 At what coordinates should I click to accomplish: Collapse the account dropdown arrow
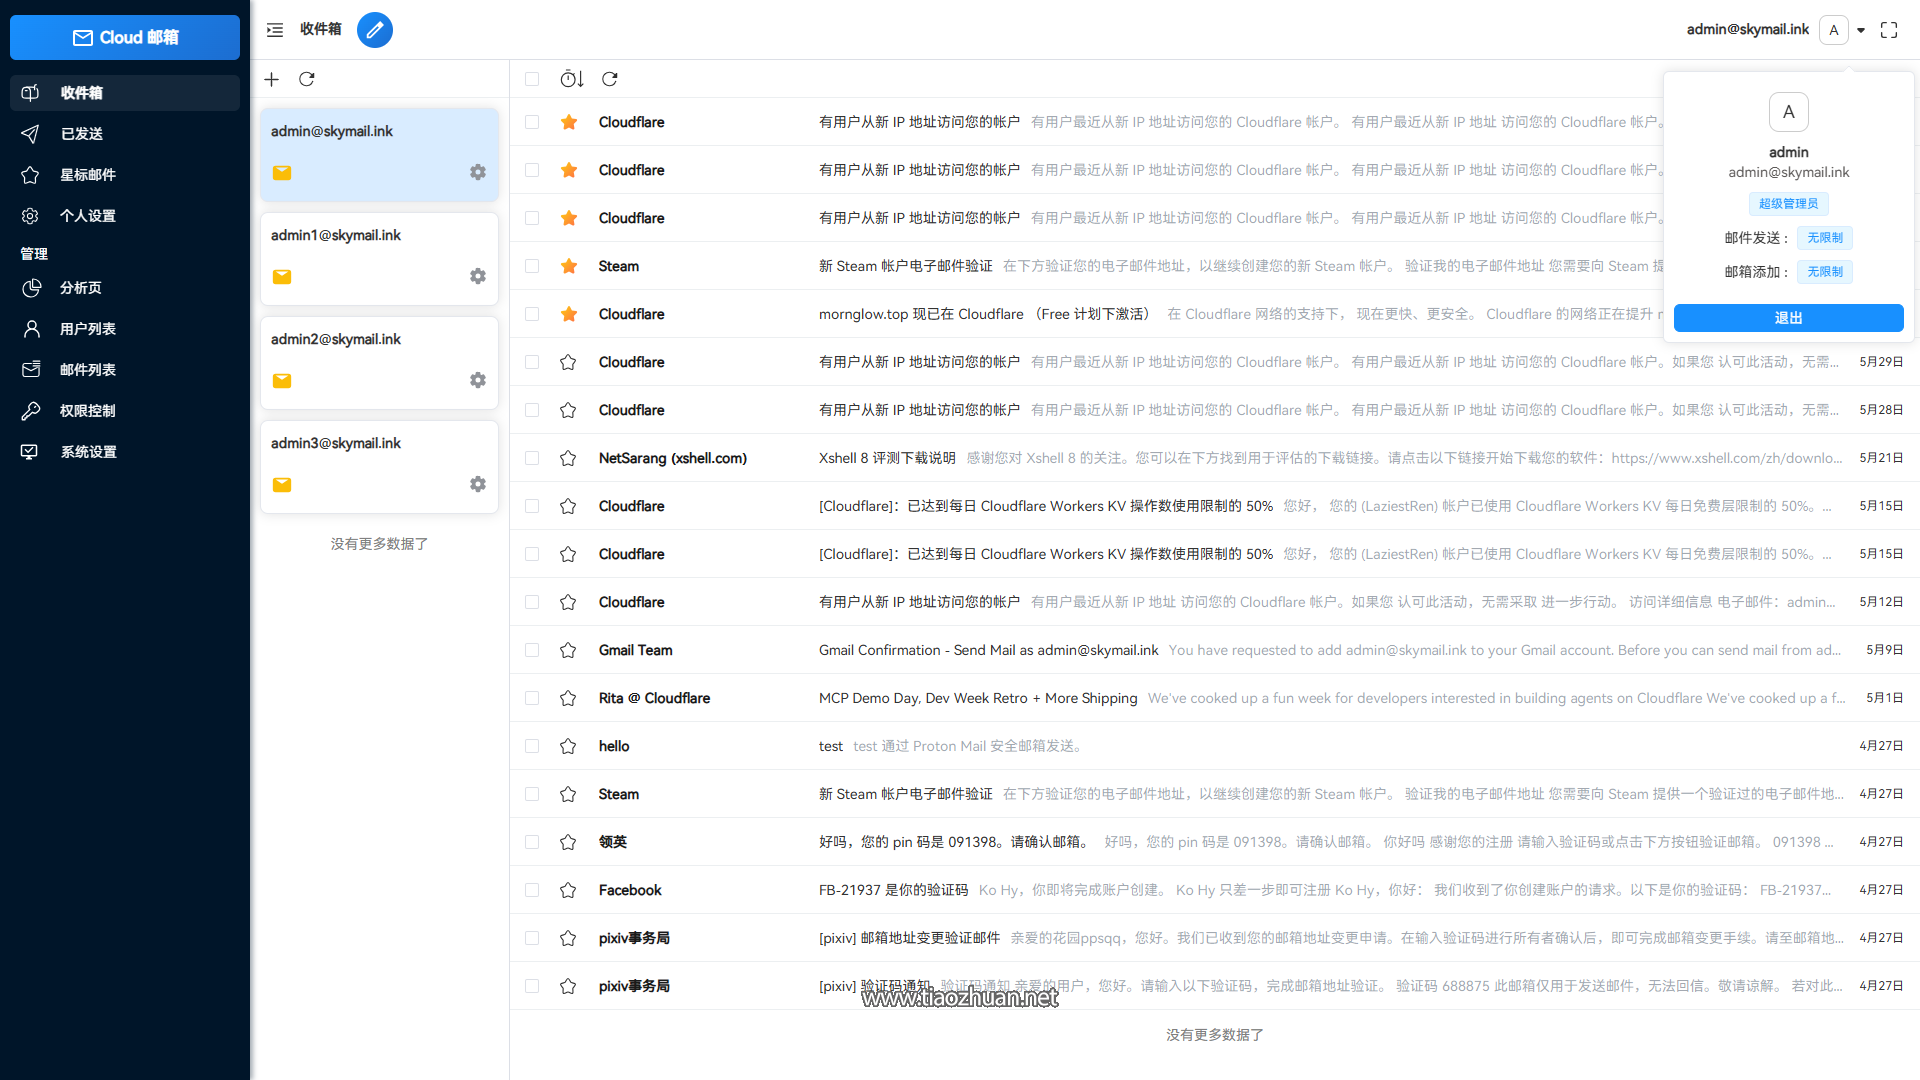tap(1861, 30)
